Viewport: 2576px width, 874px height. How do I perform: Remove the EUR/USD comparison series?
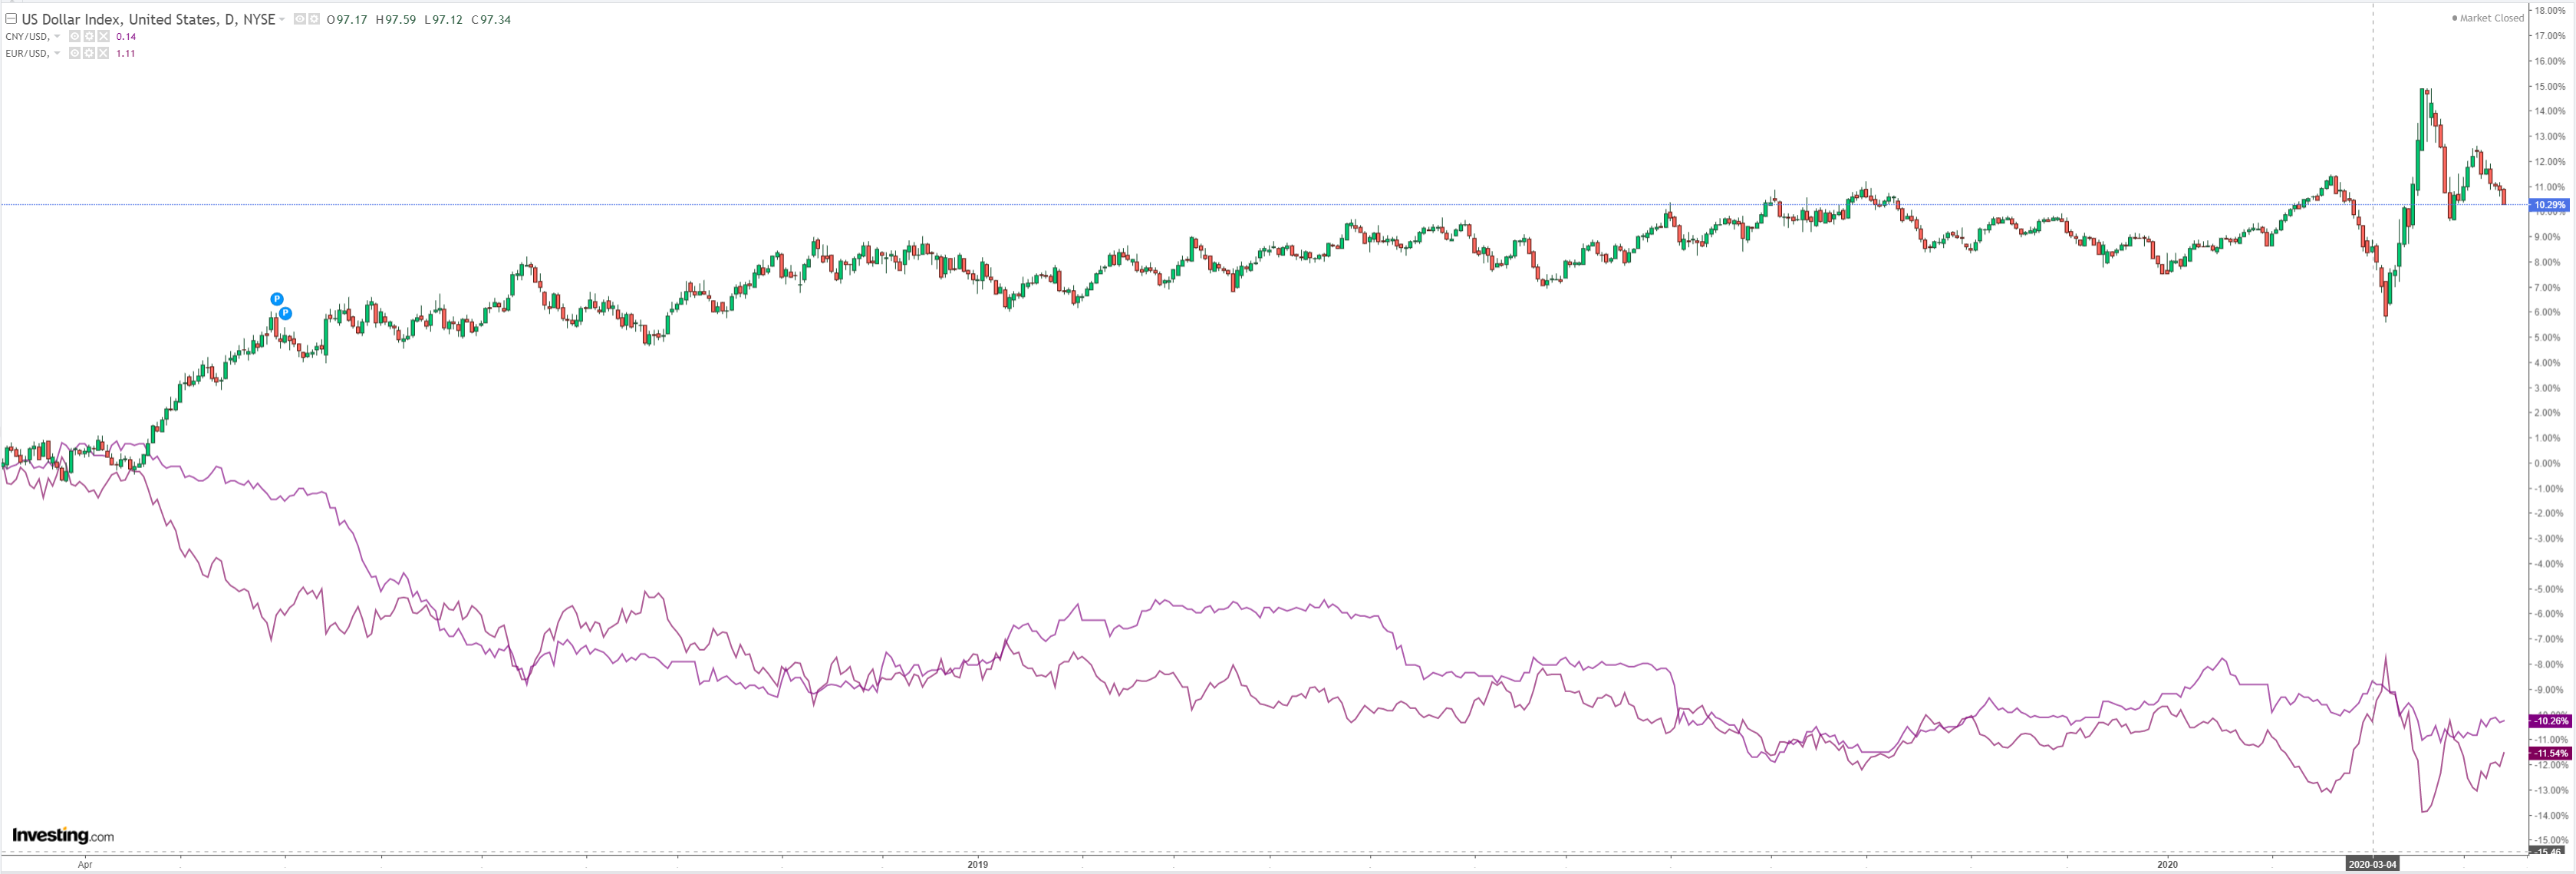(x=103, y=53)
